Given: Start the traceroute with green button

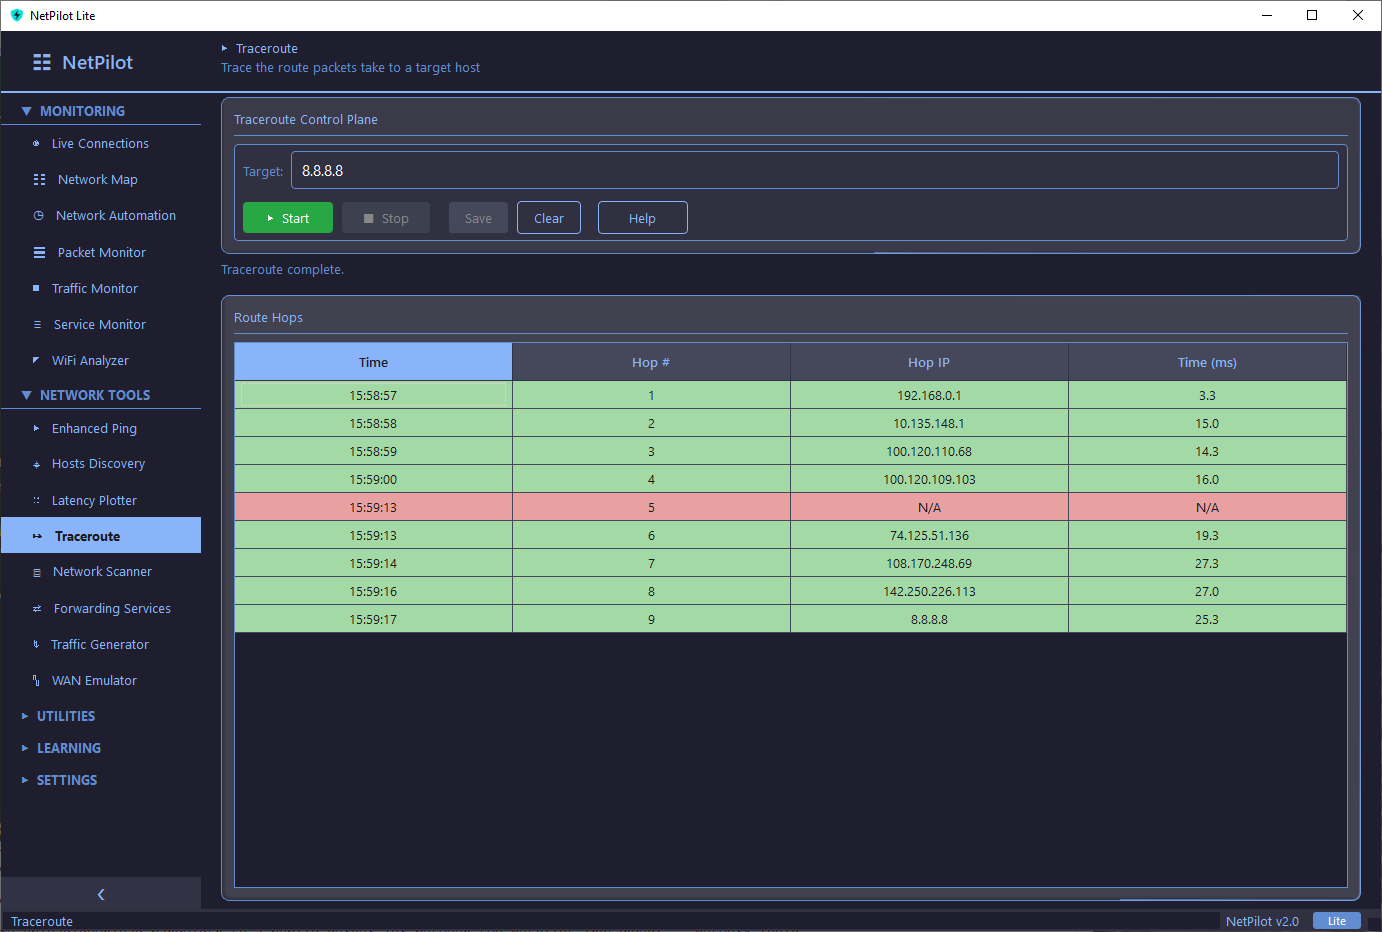Looking at the screenshot, I should tap(287, 218).
